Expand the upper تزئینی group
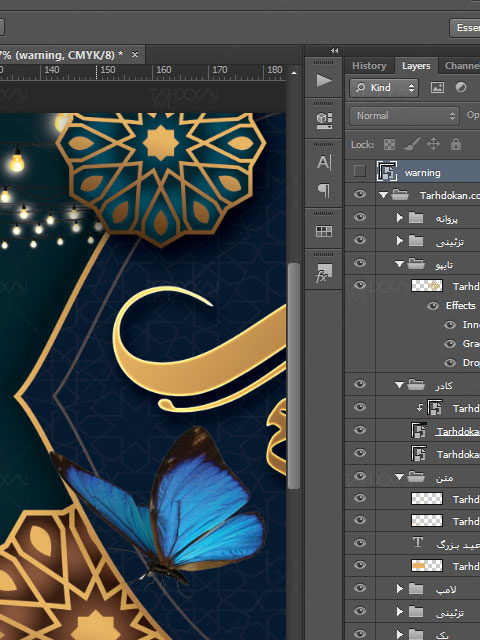The width and height of the screenshot is (480, 640). [x=400, y=241]
